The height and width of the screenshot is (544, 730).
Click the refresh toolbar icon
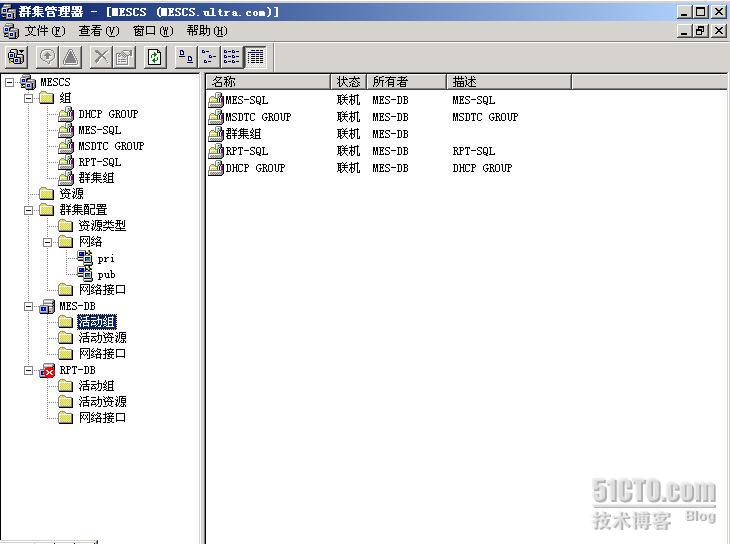pos(155,57)
